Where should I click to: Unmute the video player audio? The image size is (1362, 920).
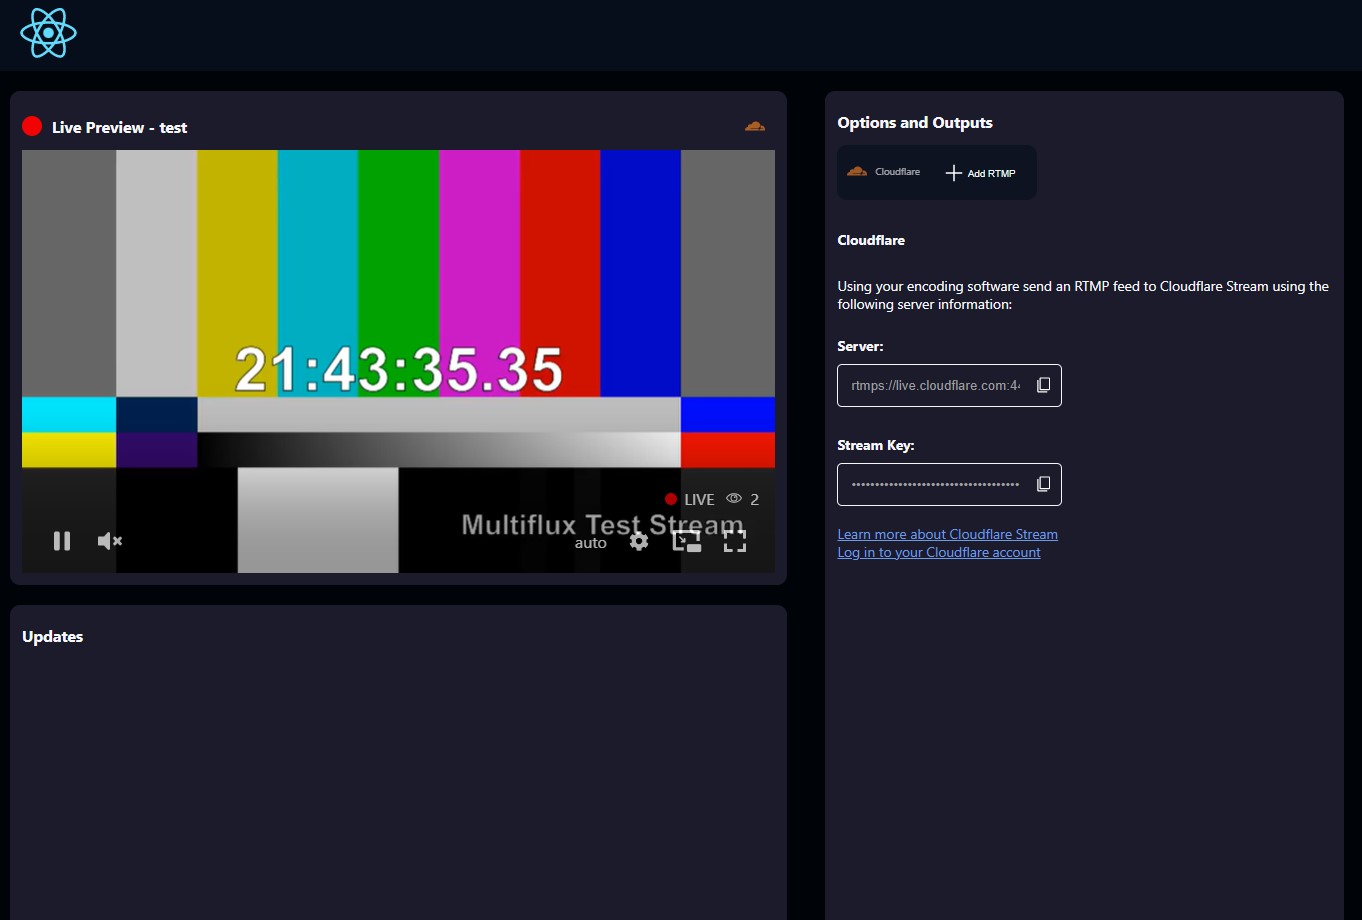(x=109, y=541)
